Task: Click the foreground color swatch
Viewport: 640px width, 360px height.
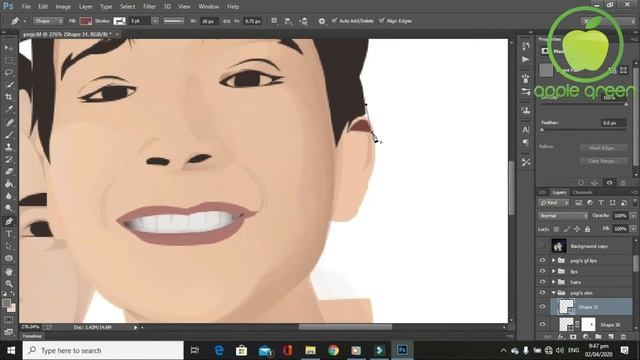Action: point(6,303)
